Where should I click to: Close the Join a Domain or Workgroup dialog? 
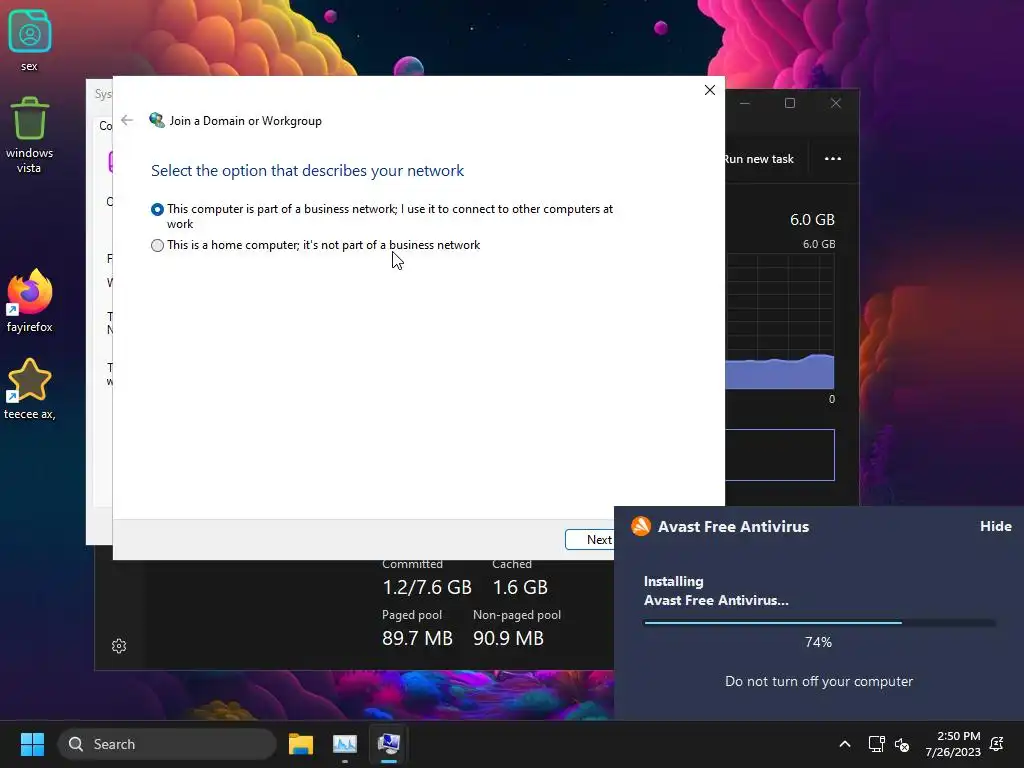710,90
